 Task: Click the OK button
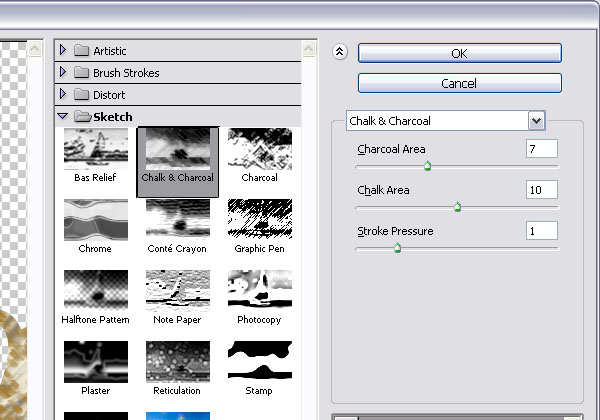point(460,53)
